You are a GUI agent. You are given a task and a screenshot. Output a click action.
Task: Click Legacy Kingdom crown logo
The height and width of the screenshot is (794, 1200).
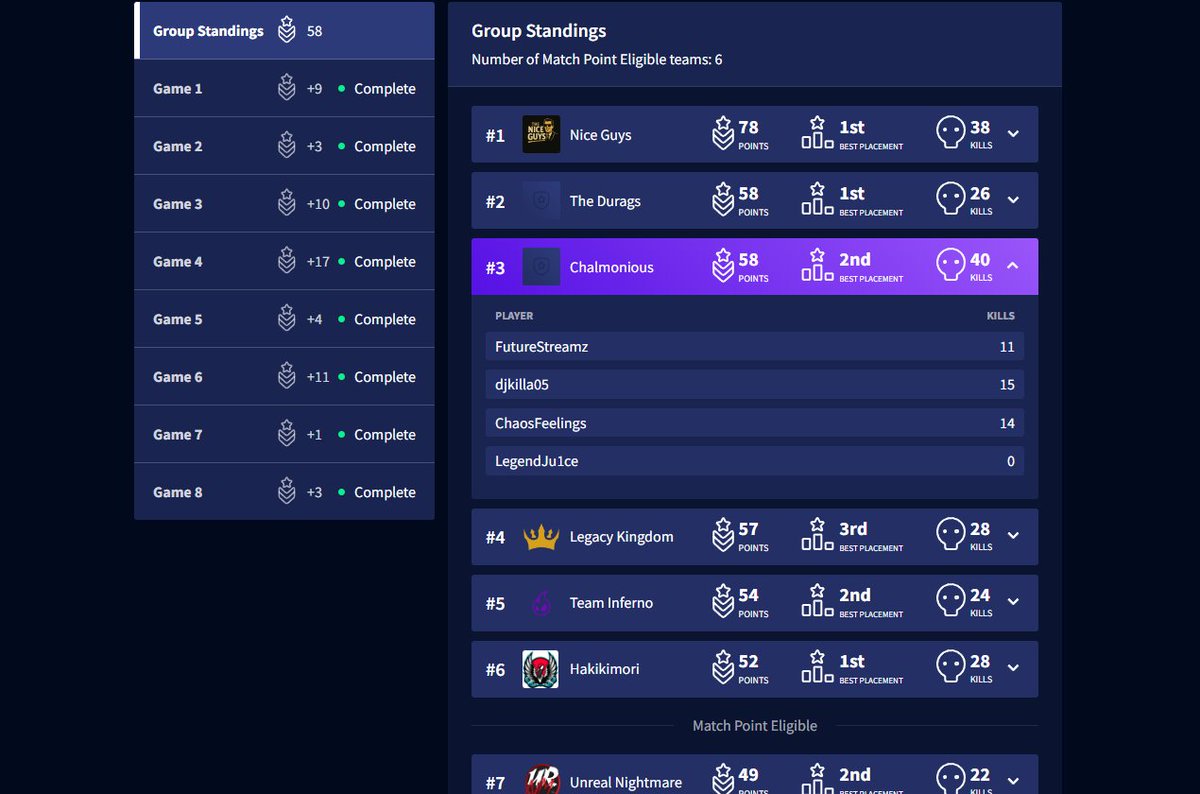point(541,537)
